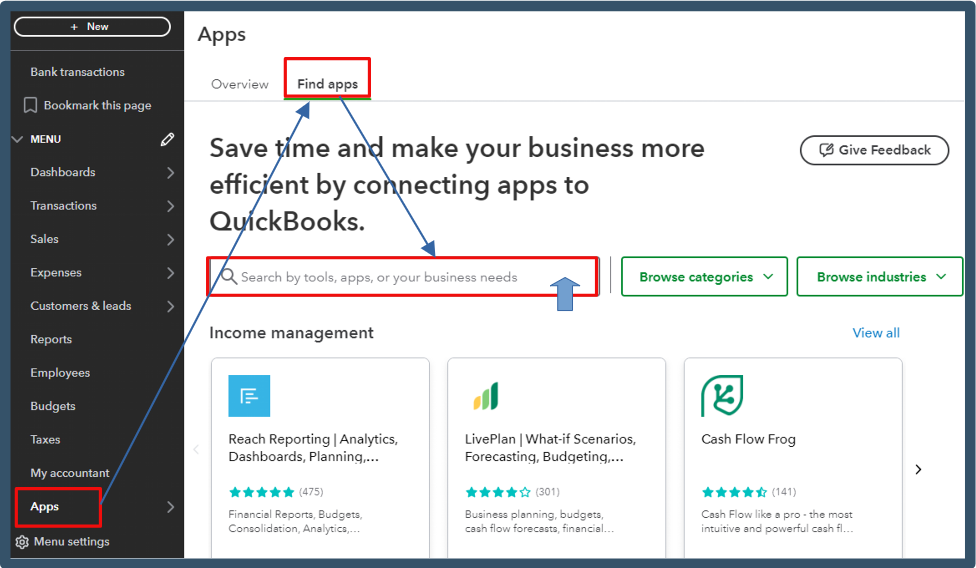The height and width of the screenshot is (568, 976).
Task: Collapse the MENU section chevron
Action: [17, 139]
